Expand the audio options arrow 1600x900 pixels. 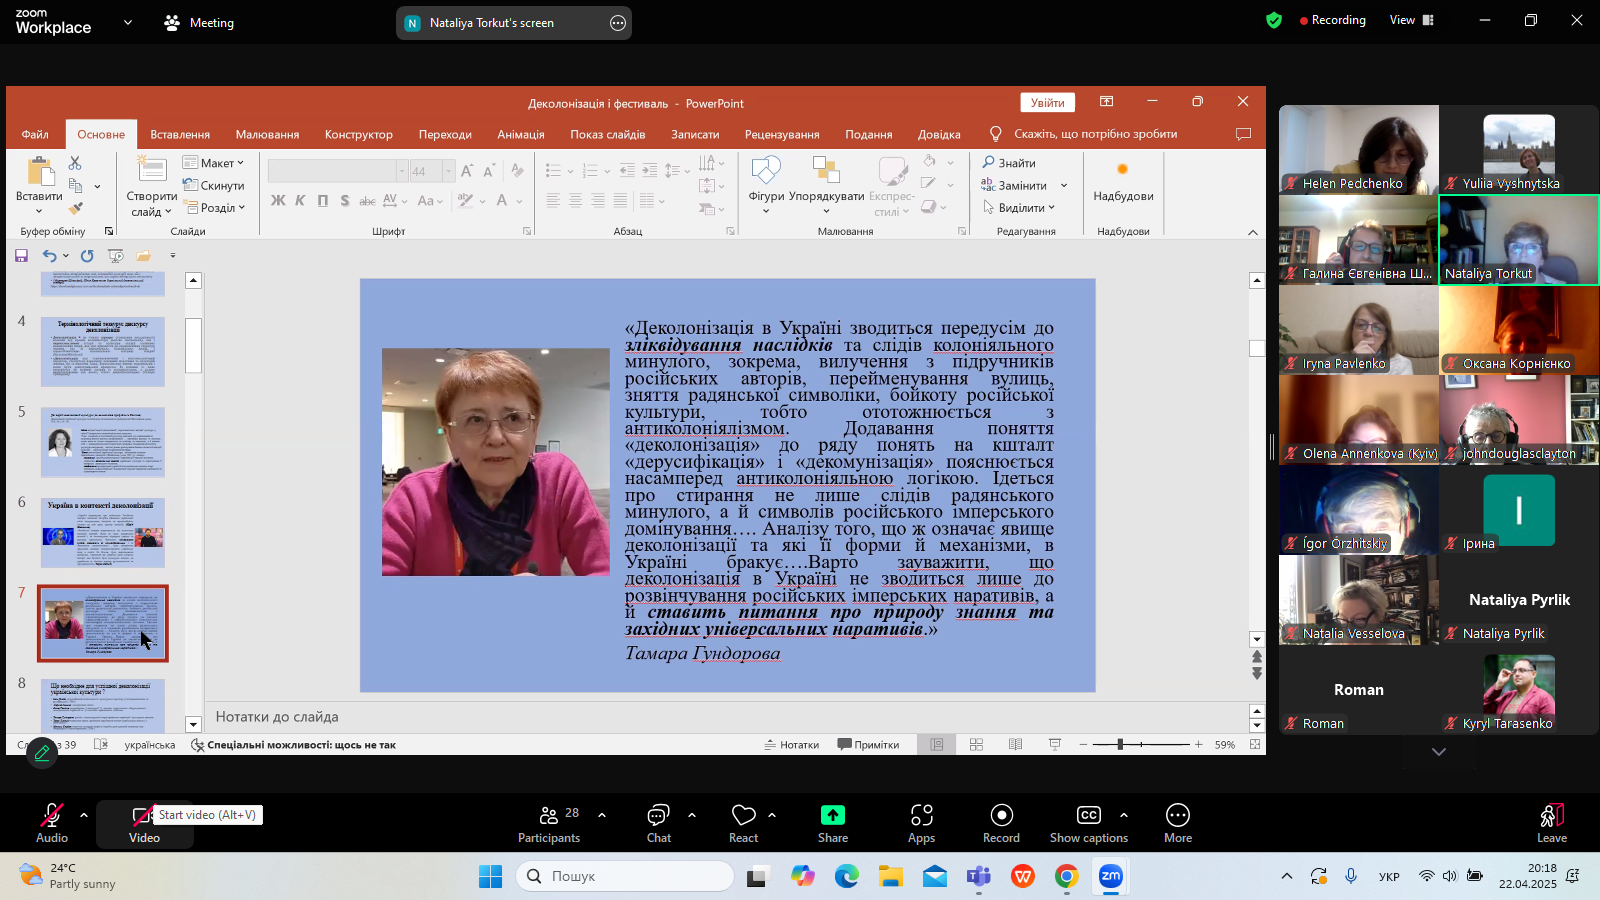point(84,815)
